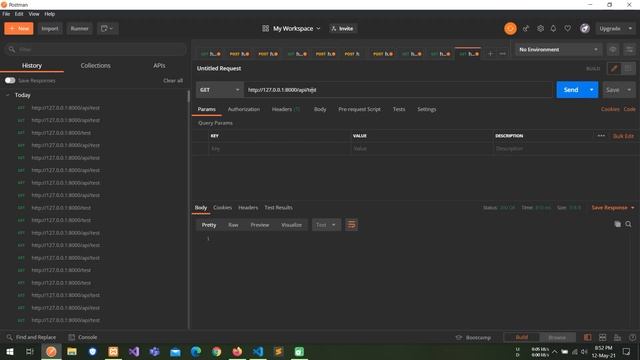Search the response with magnifier icon
The height and width of the screenshot is (360, 640).
click(x=629, y=224)
